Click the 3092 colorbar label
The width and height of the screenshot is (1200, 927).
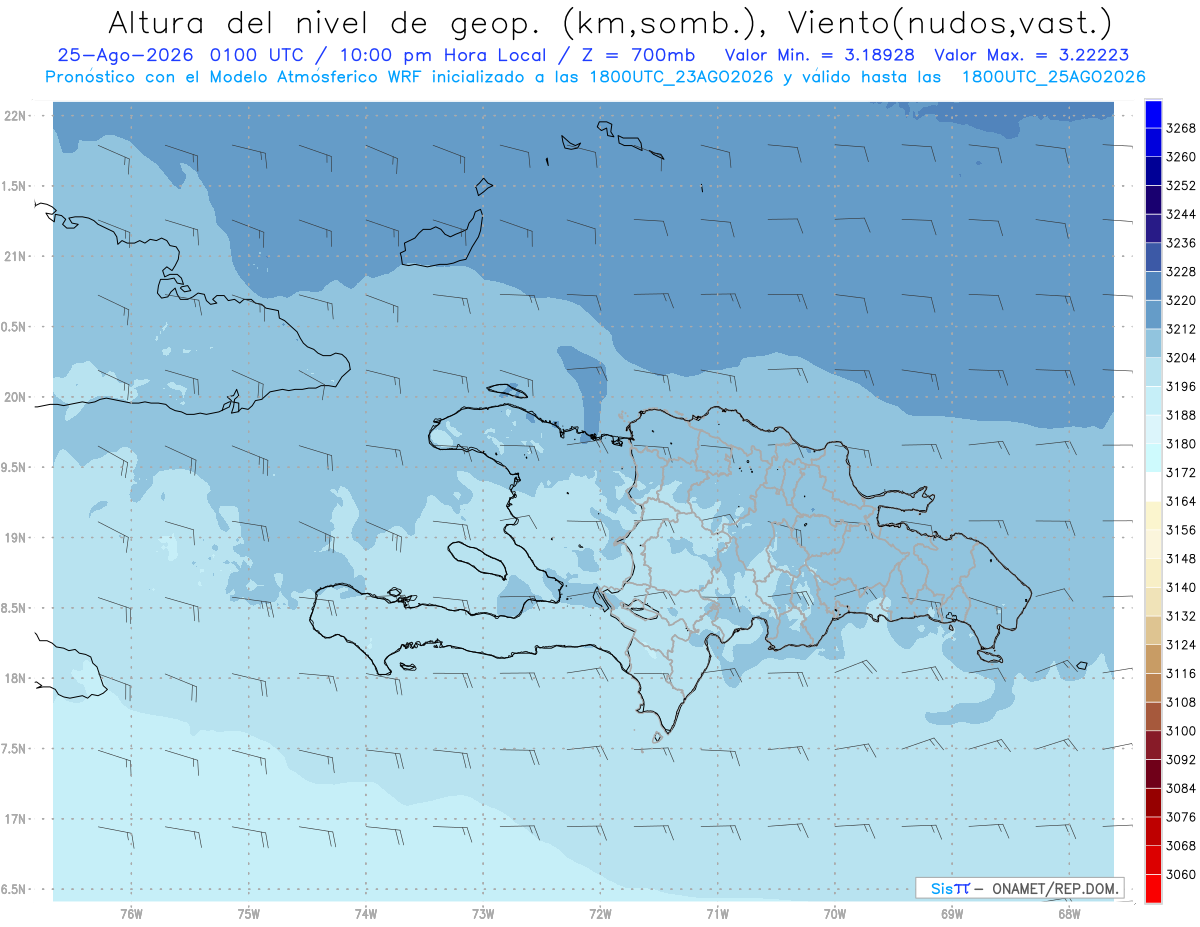click(x=1181, y=760)
